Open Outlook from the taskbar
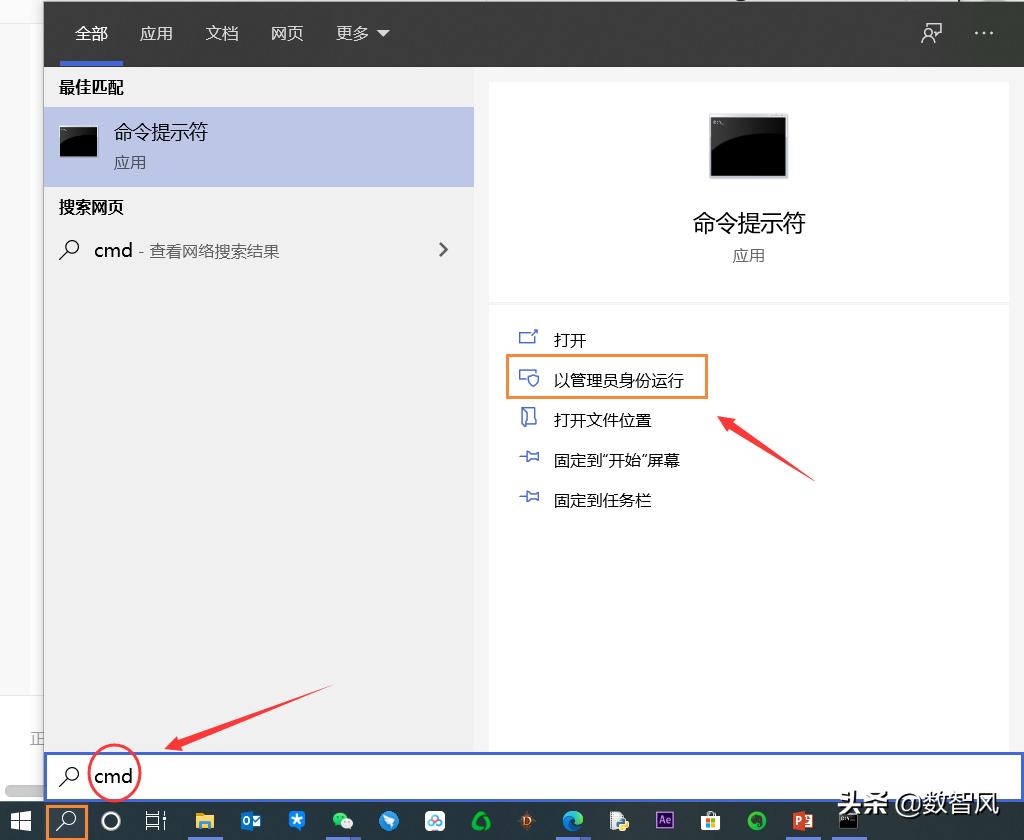 tap(250, 822)
